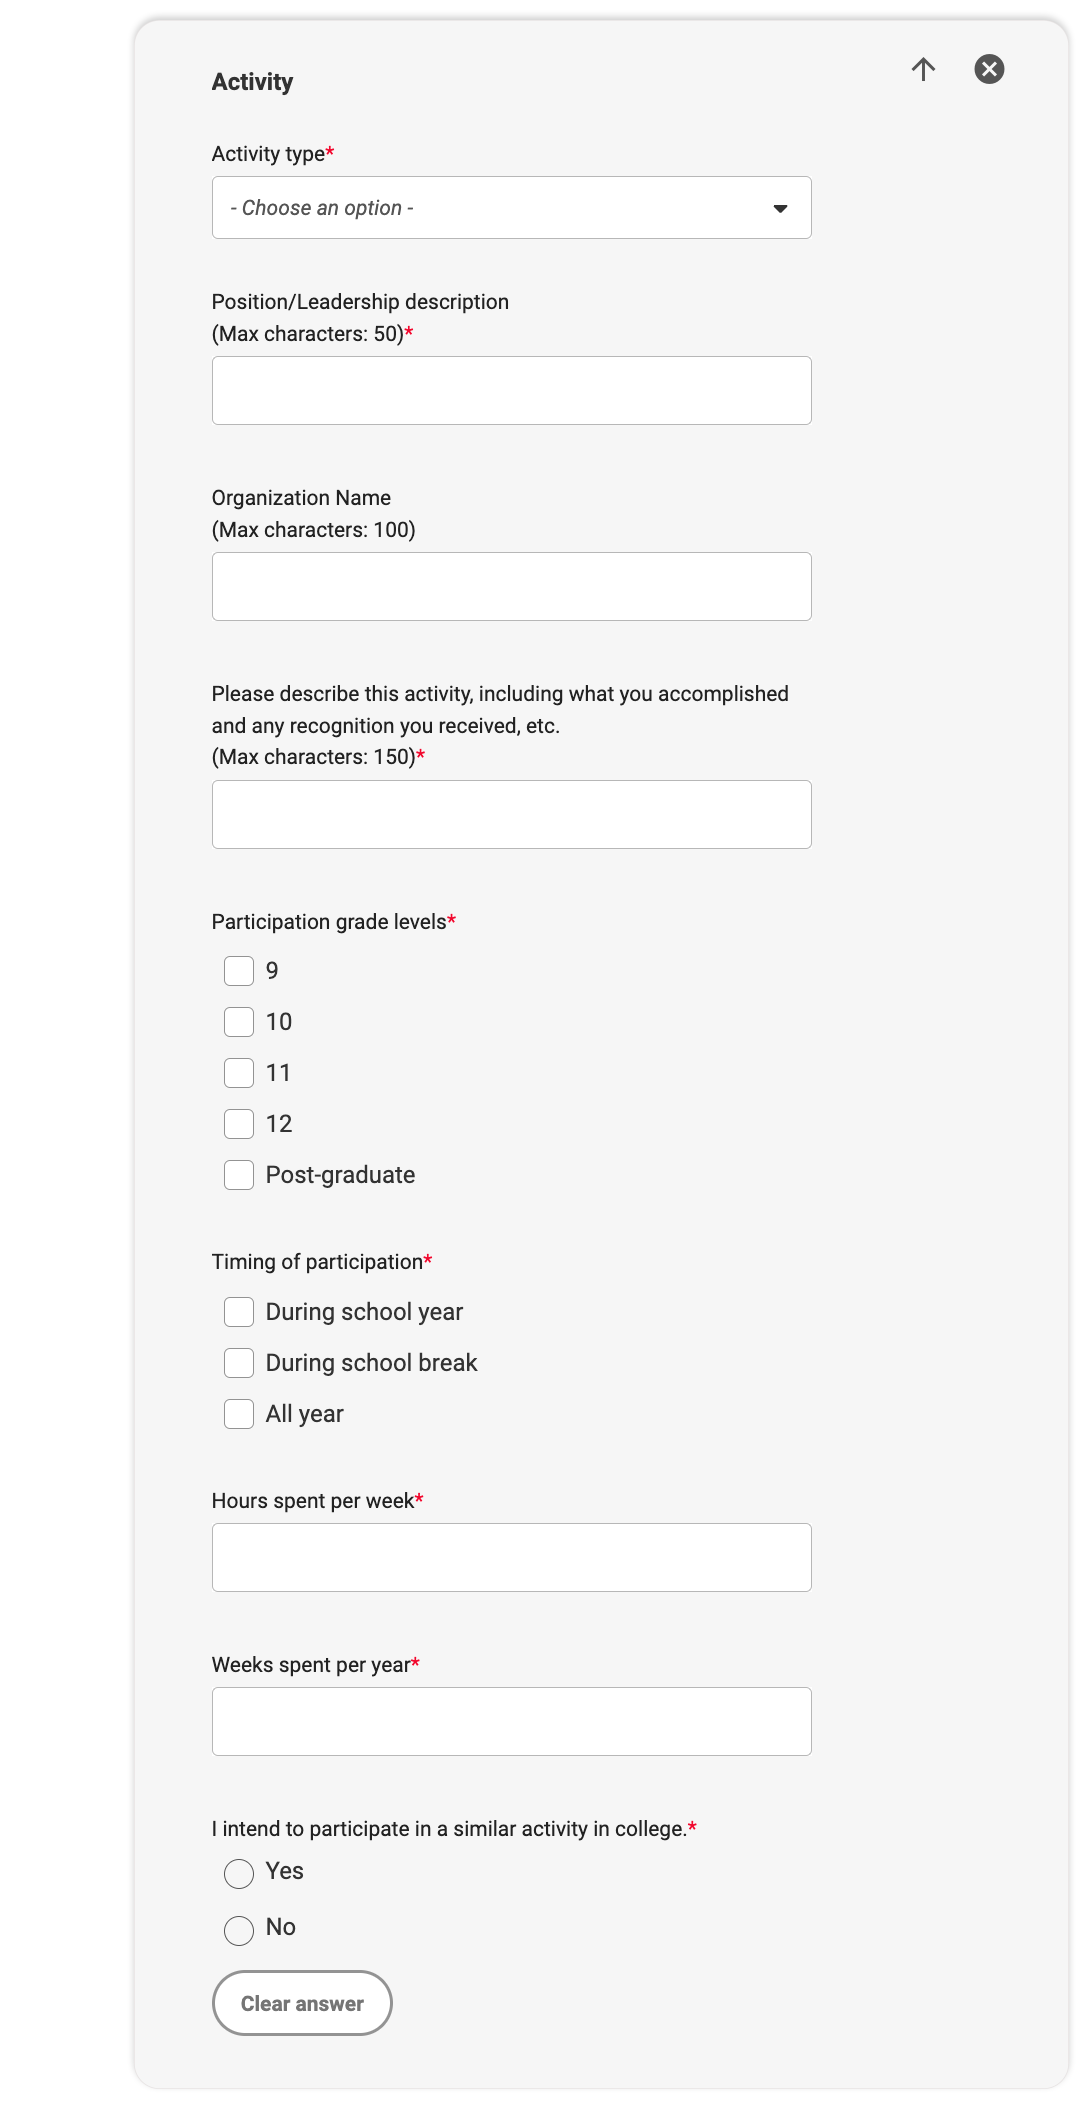
Task: Click the Clear answer button
Action: [302, 2003]
